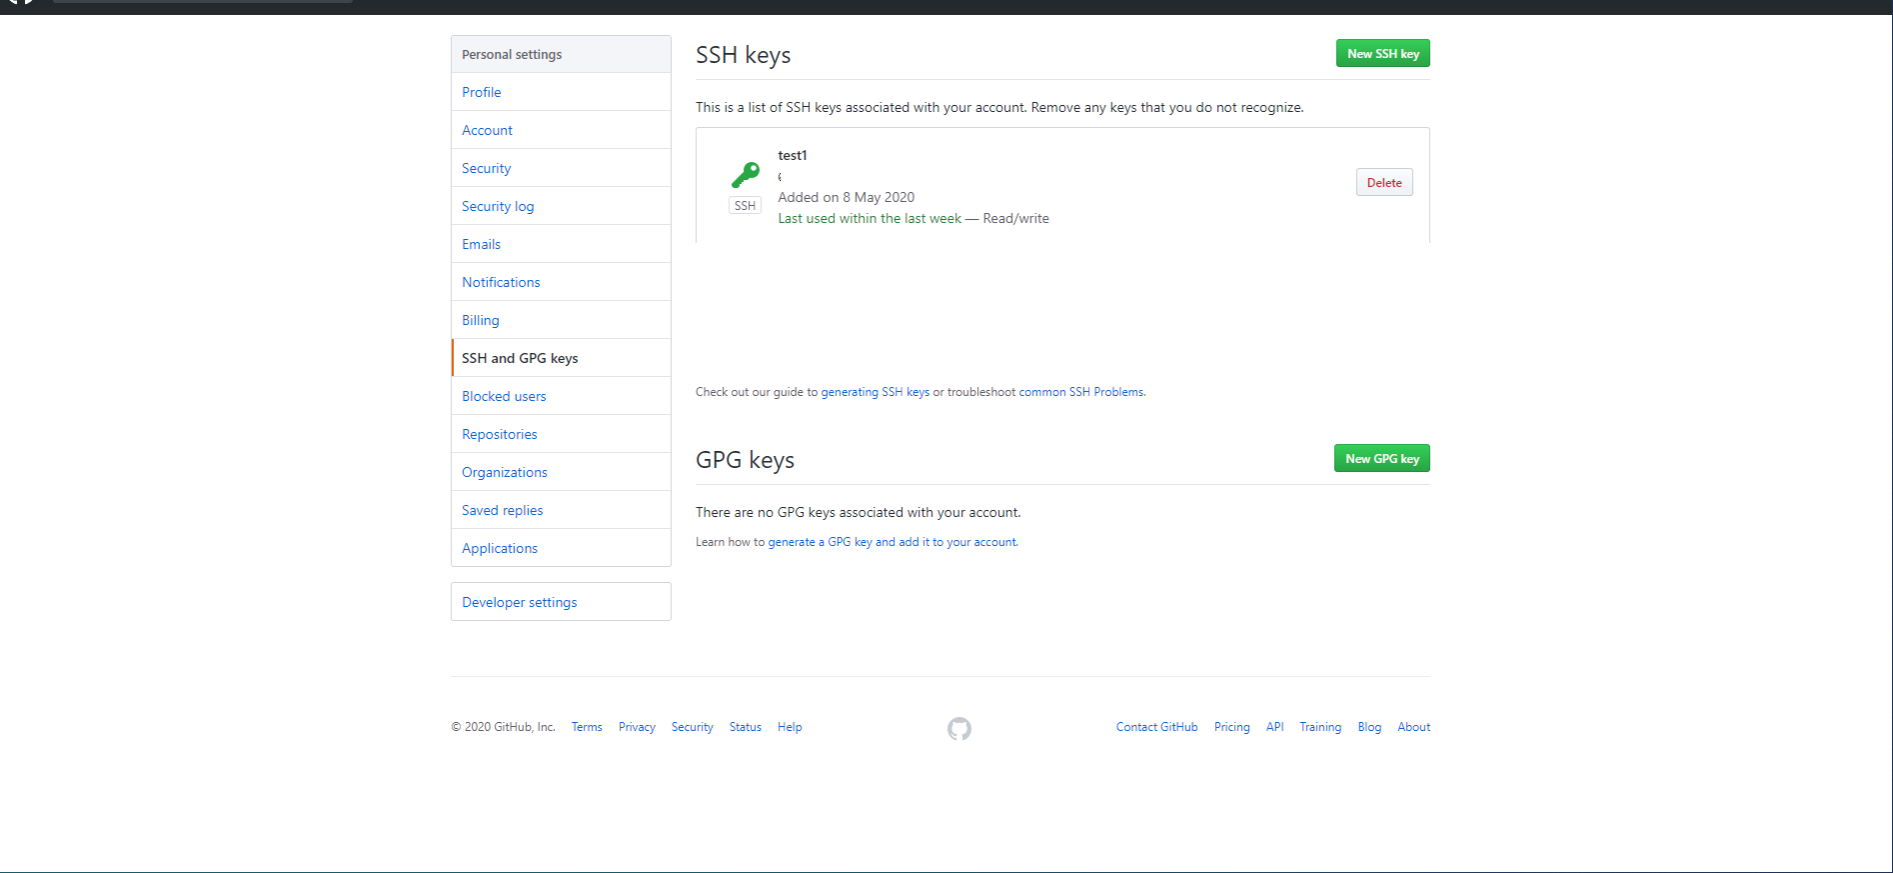Open Contact GitHub footer link
The image size is (1893, 873).
tap(1157, 727)
